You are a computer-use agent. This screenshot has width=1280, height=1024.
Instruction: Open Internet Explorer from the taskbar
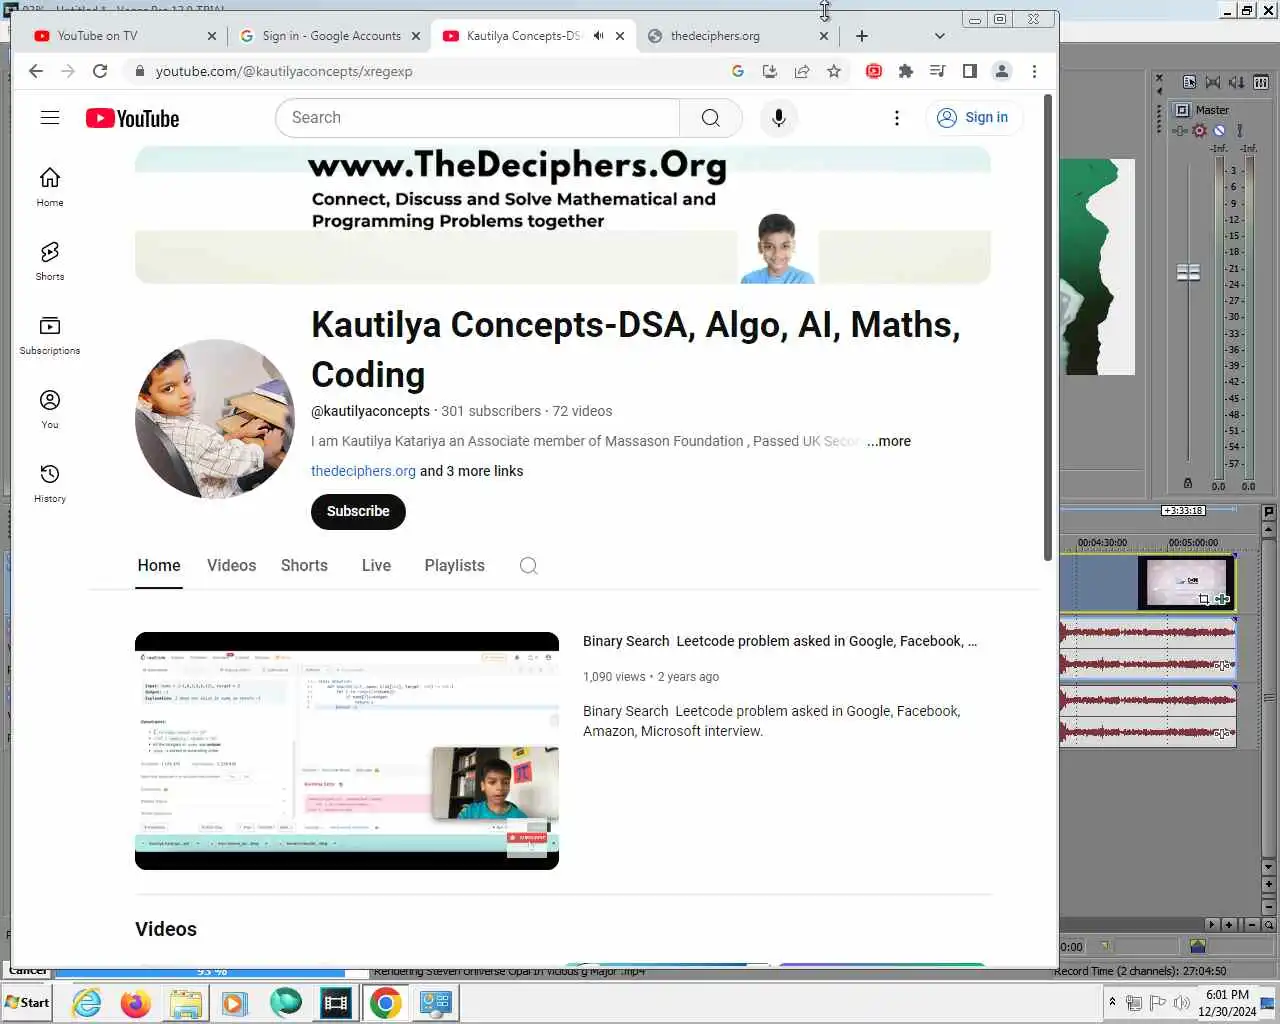pyautogui.click(x=87, y=1002)
